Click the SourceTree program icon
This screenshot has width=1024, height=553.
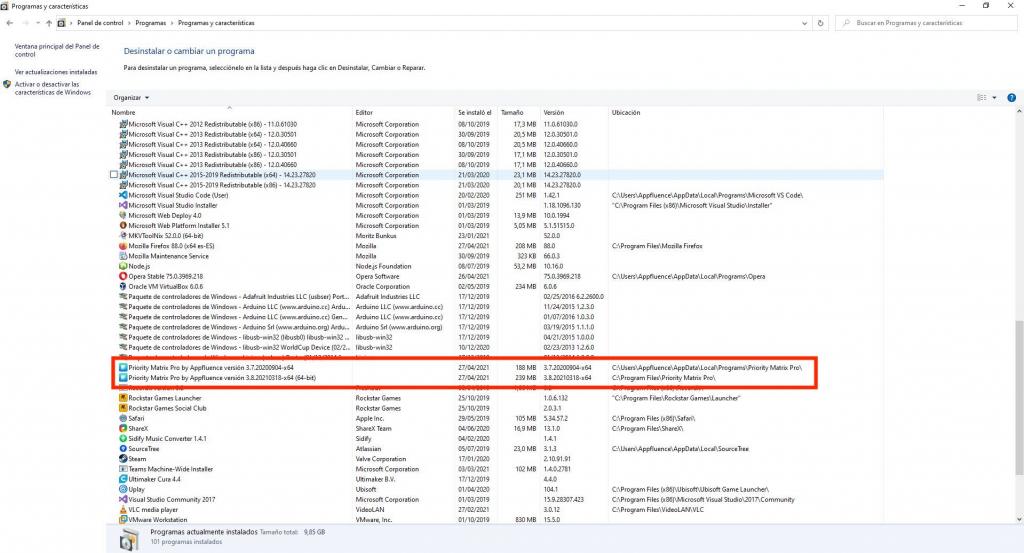point(123,449)
